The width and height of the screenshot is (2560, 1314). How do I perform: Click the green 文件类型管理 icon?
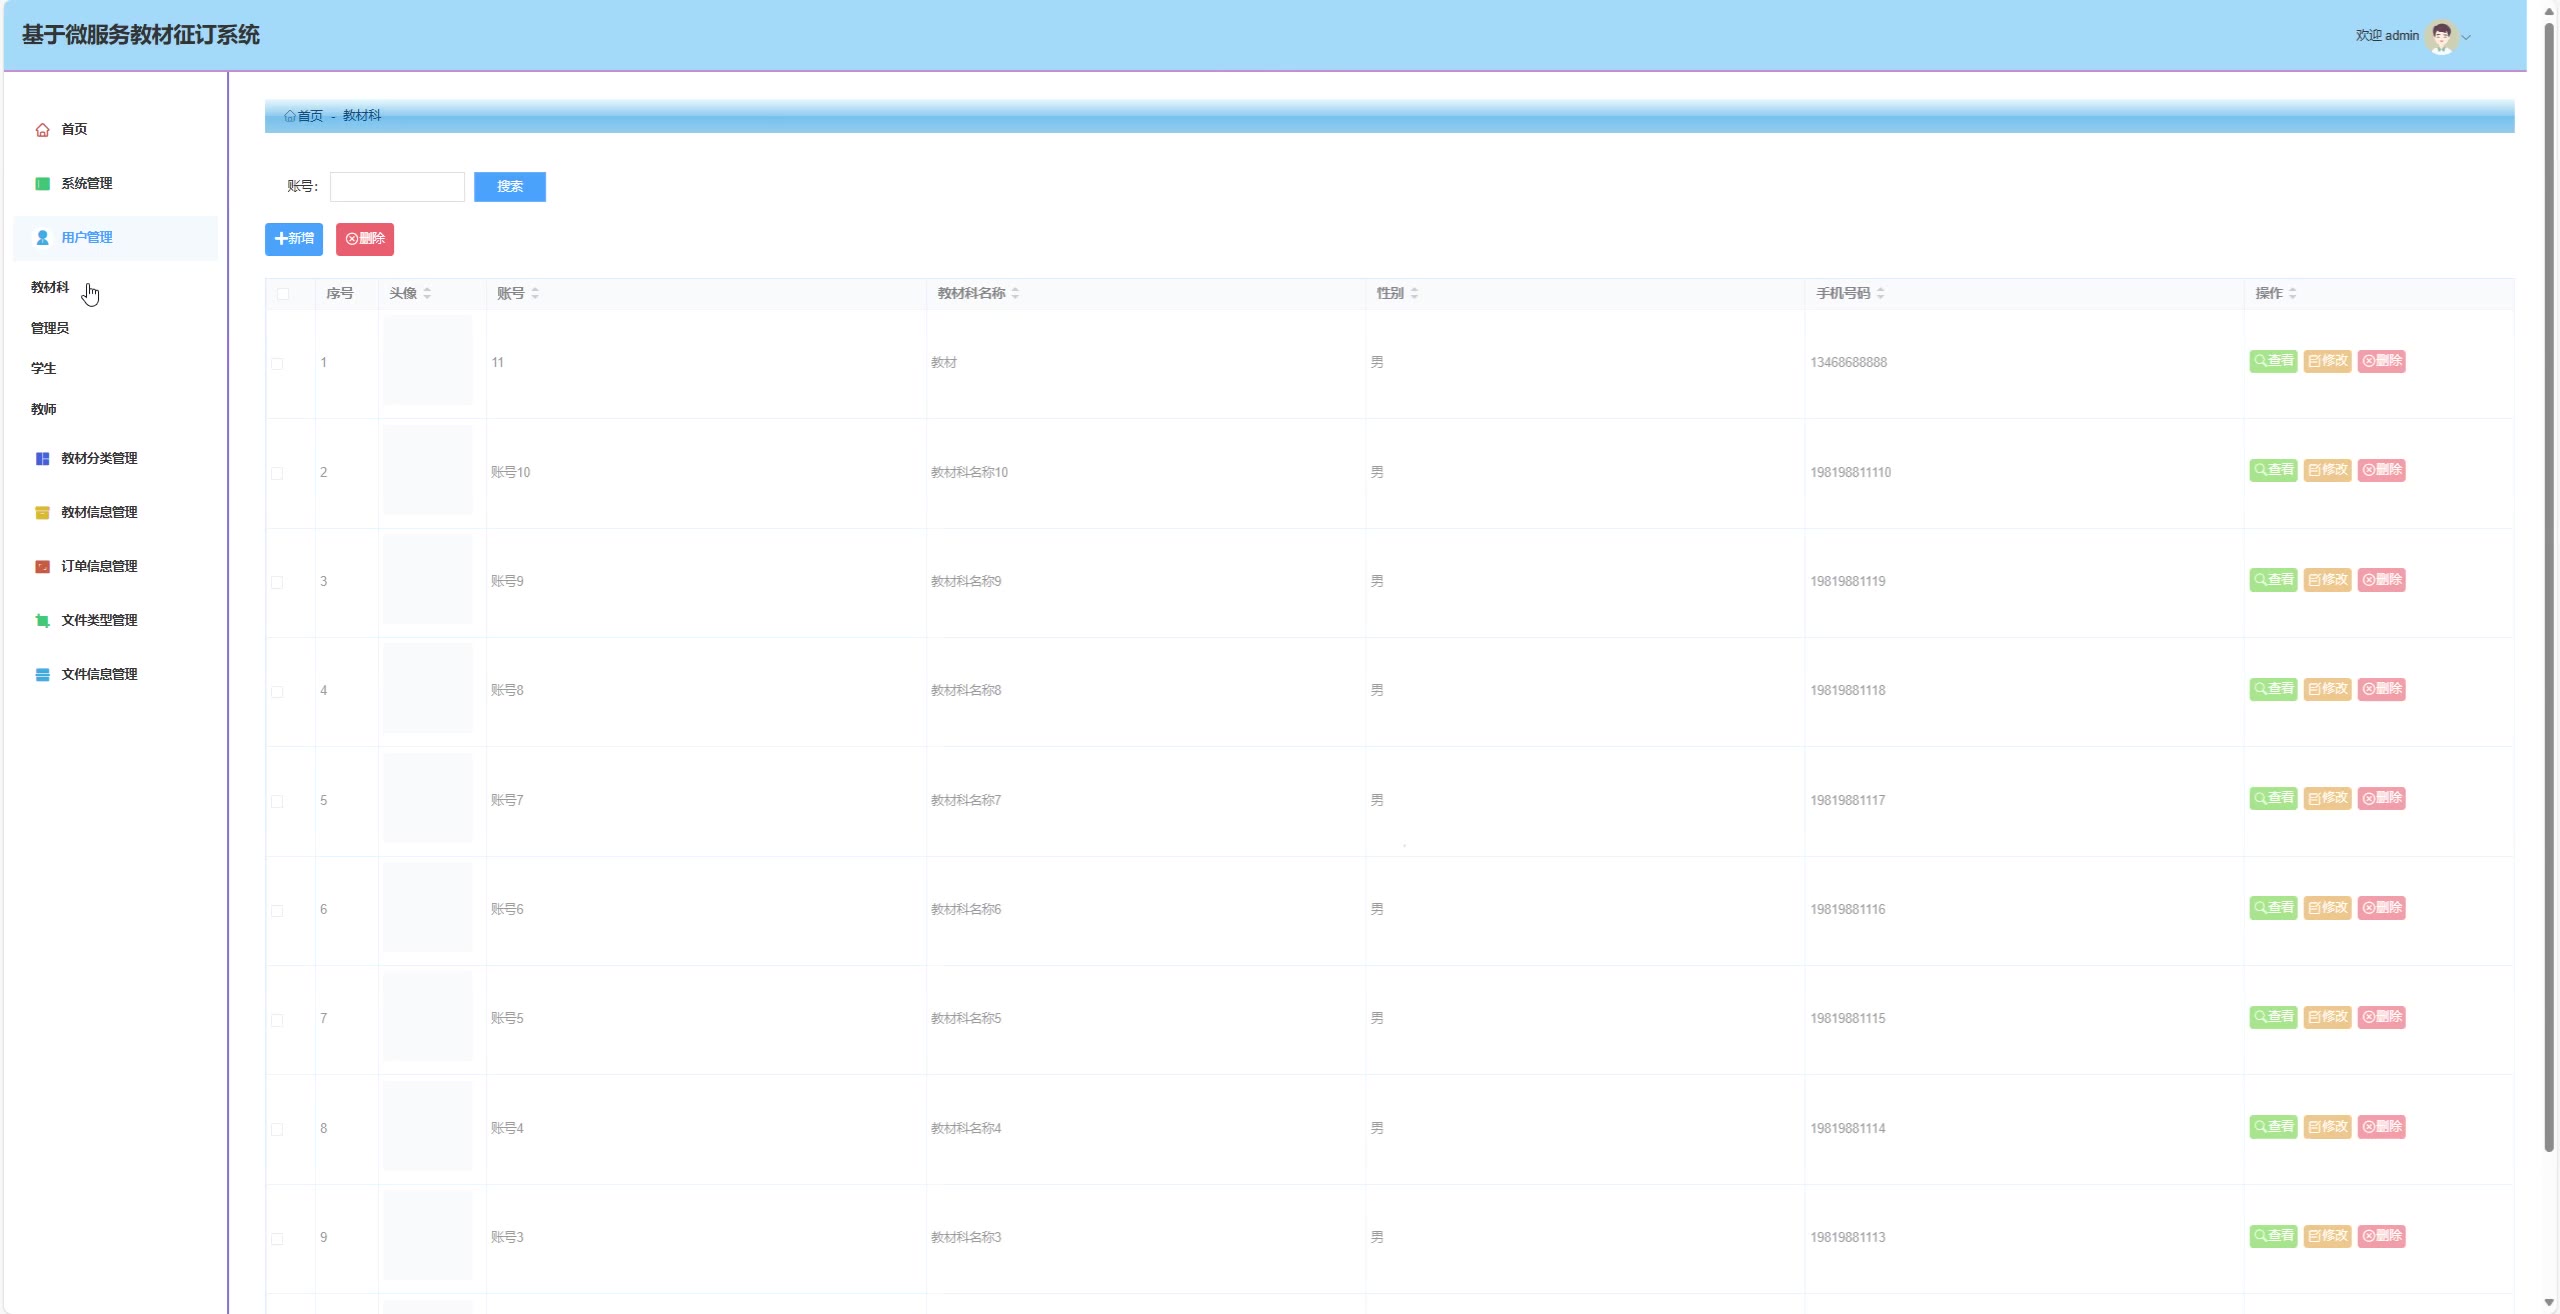point(42,621)
